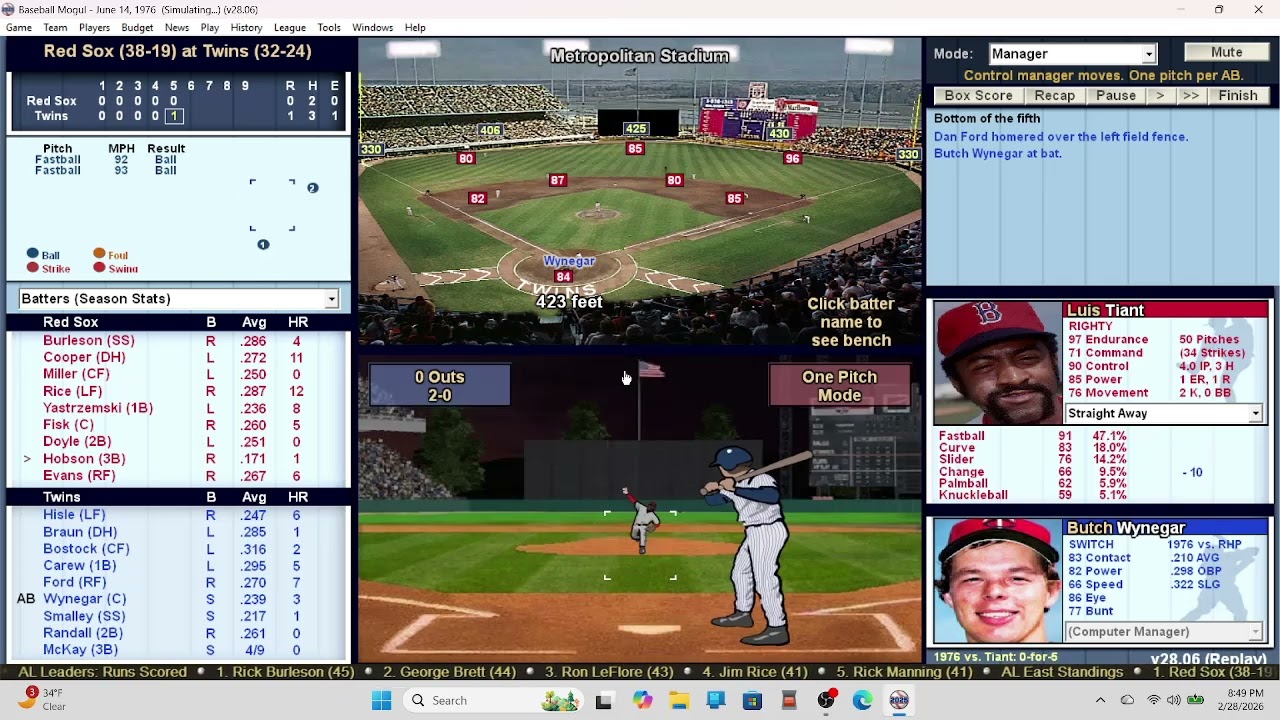
Task: Click Dan Ford homered play-by-play line
Action: [1061, 137]
